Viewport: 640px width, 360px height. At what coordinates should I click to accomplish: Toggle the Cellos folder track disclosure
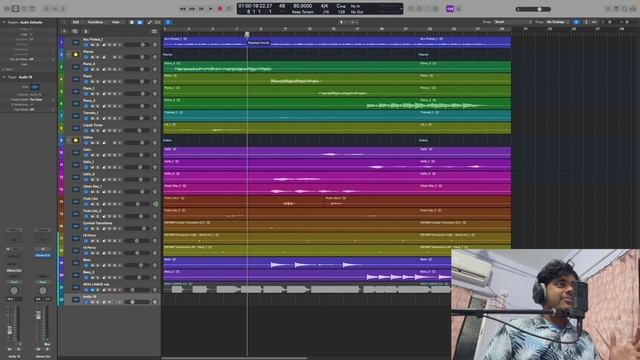coord(68,140)
